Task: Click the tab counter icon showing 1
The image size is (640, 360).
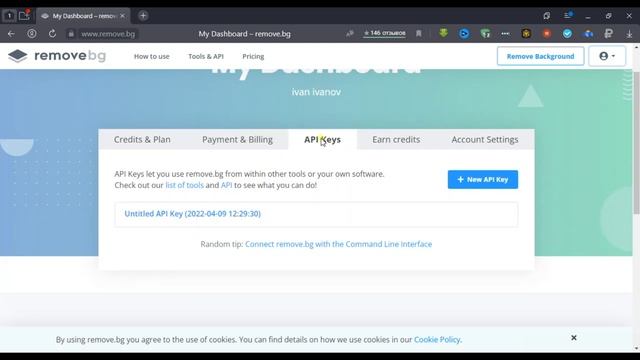Action: point(9,16)
